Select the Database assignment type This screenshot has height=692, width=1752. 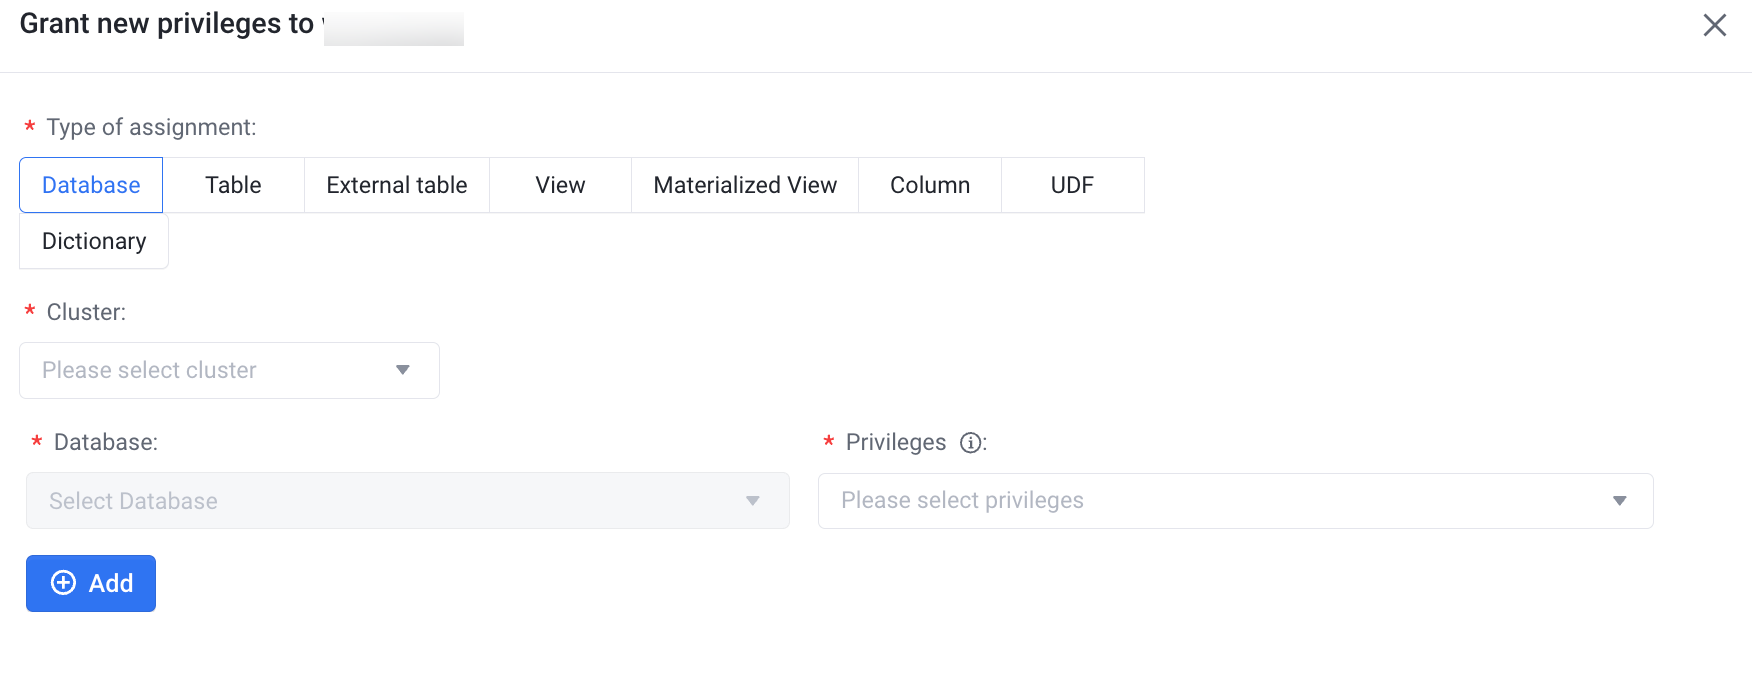click(x=91, y=185)
